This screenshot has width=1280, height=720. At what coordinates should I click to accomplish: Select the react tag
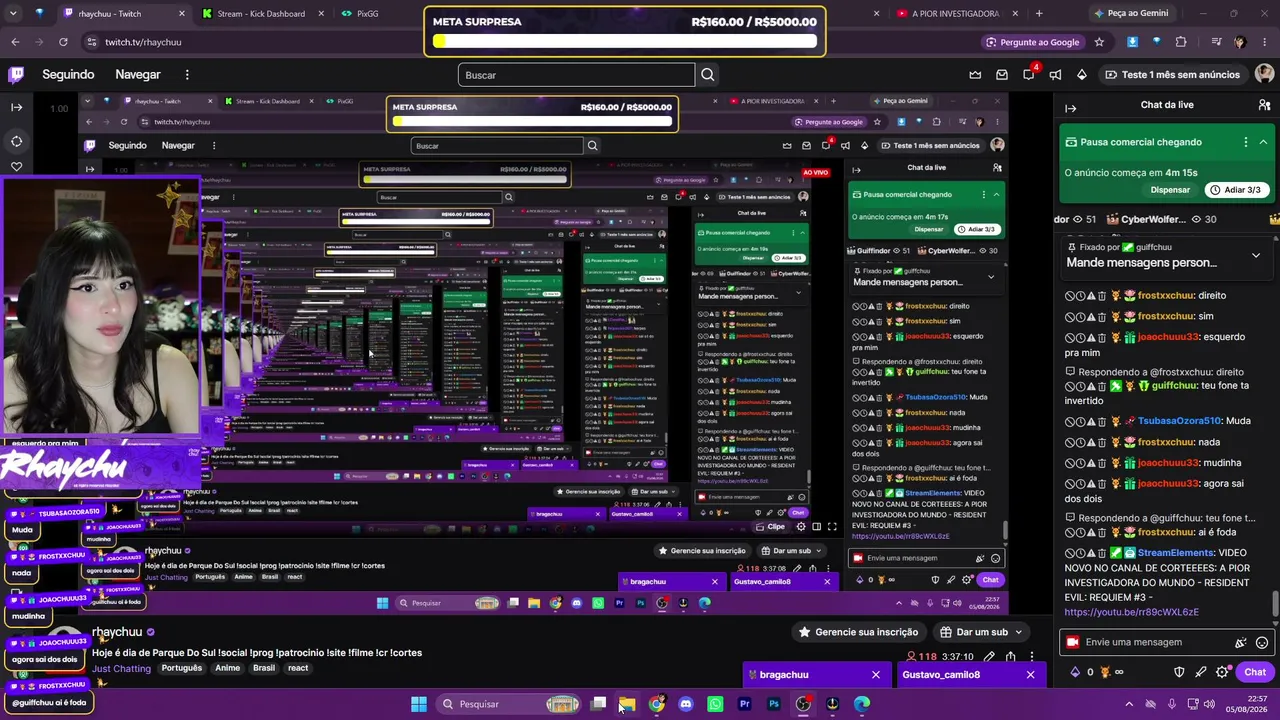point(298,668)
